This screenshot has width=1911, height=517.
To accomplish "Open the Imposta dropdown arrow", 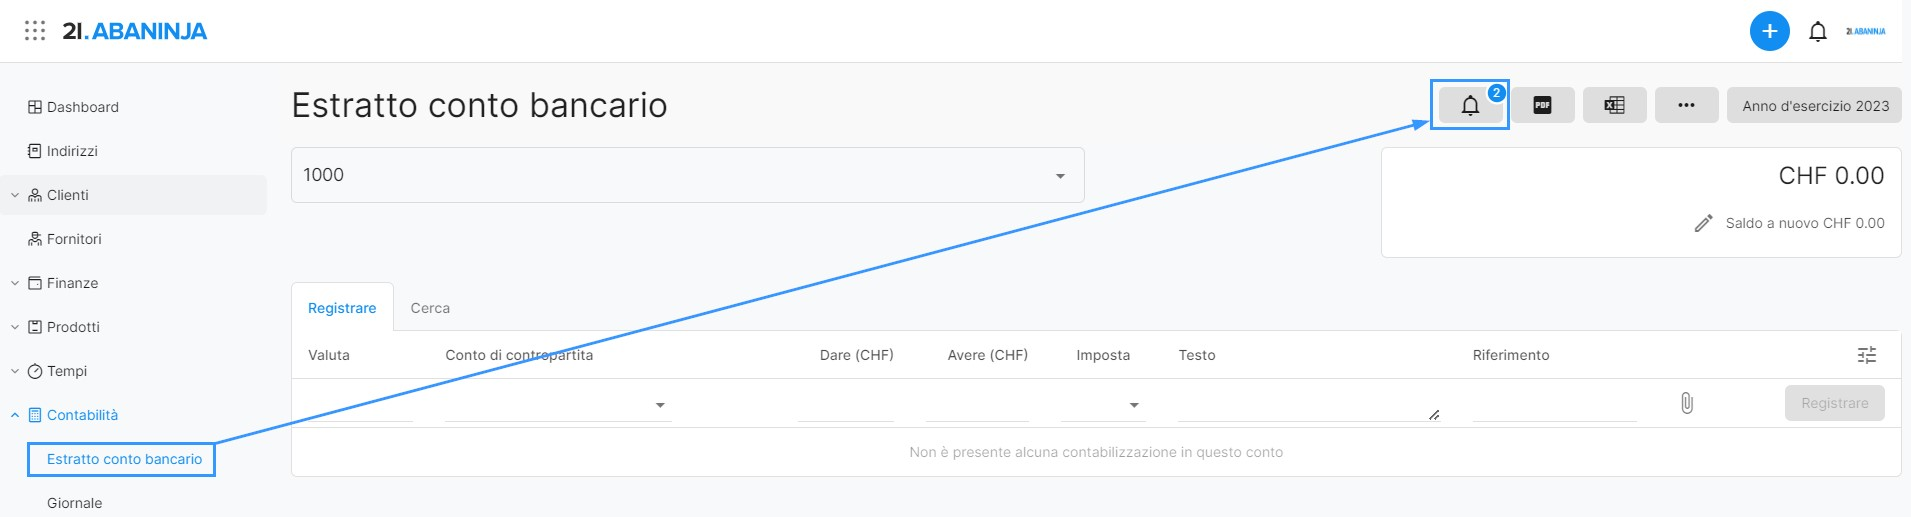I will pyautogui.click(x=1134, y=405).
